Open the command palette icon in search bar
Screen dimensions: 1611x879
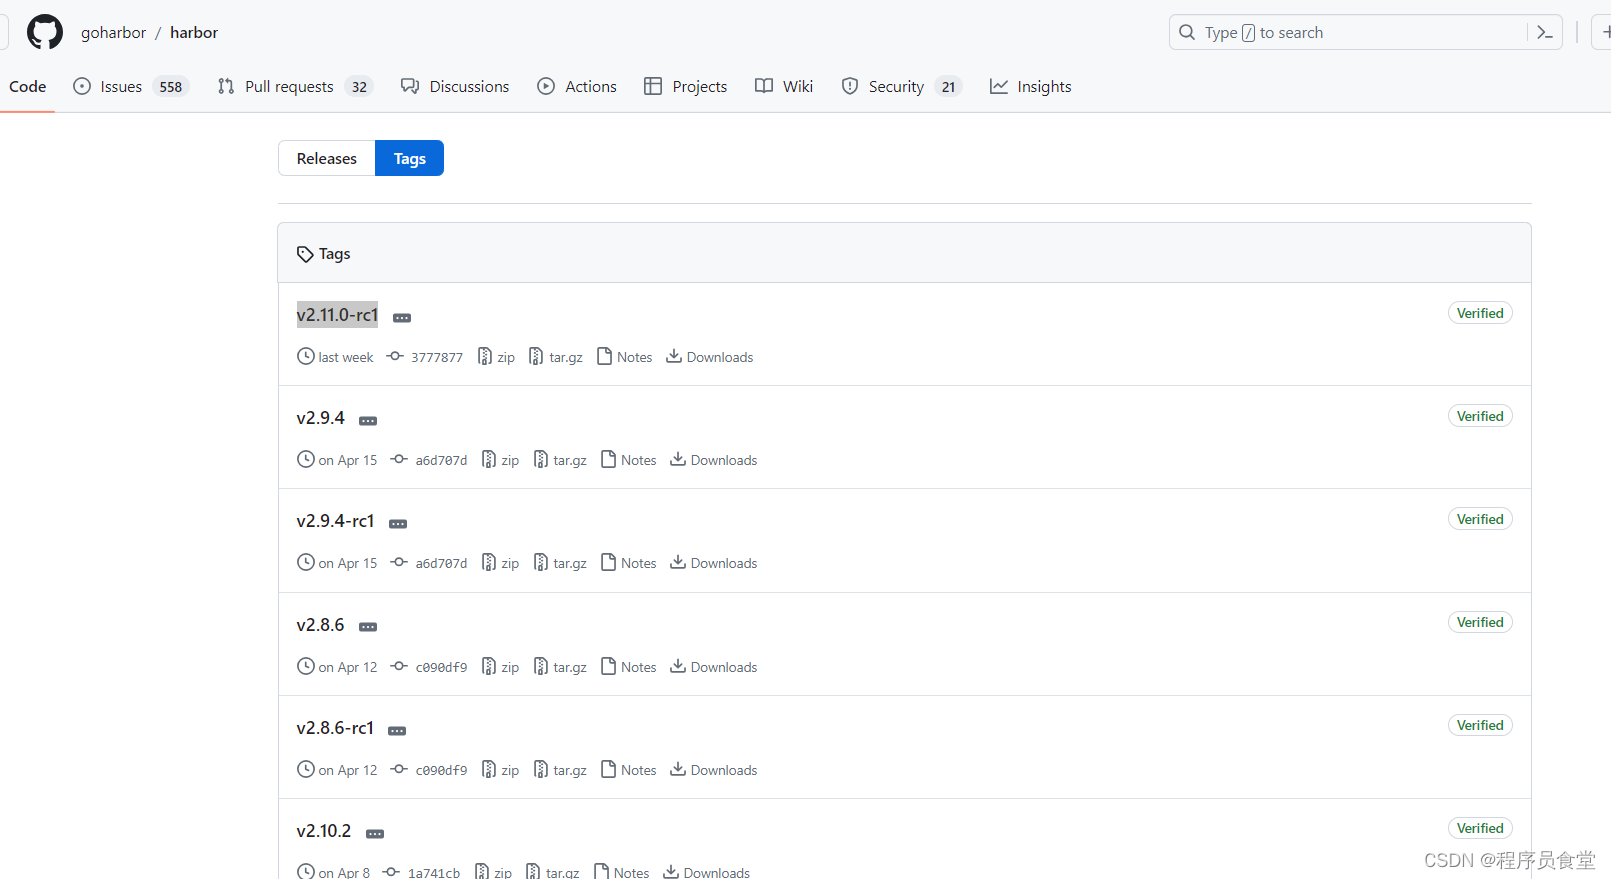[x=1544, y=32]
